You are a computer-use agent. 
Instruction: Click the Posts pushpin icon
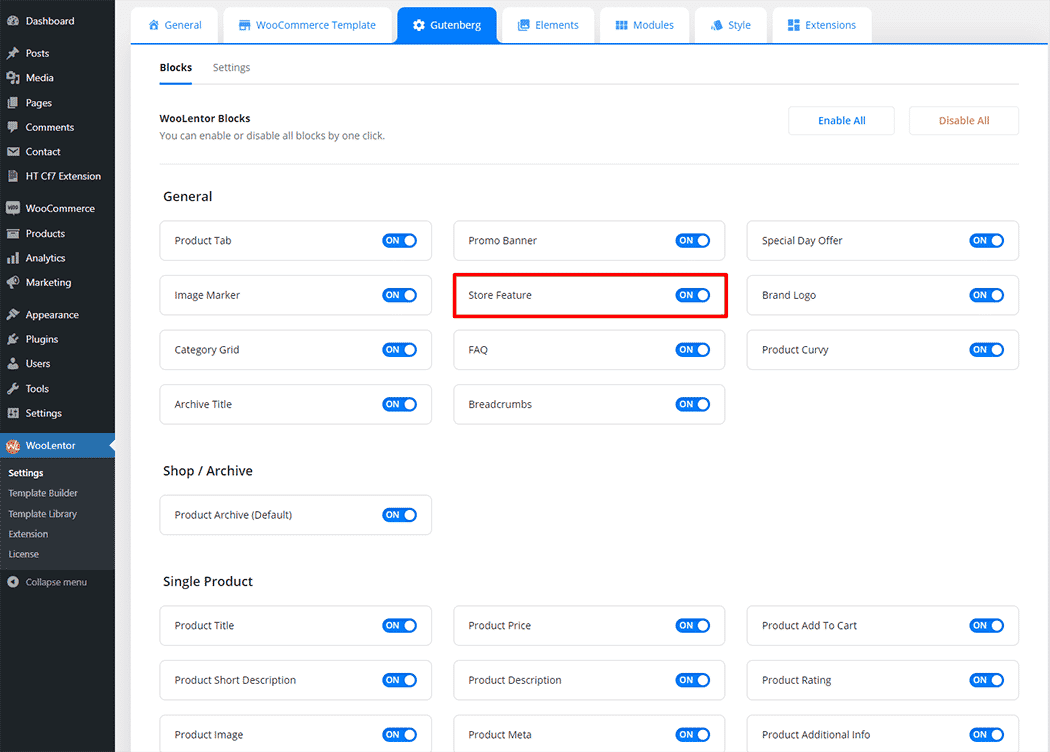pyautogui.click(x=13, y=53)
